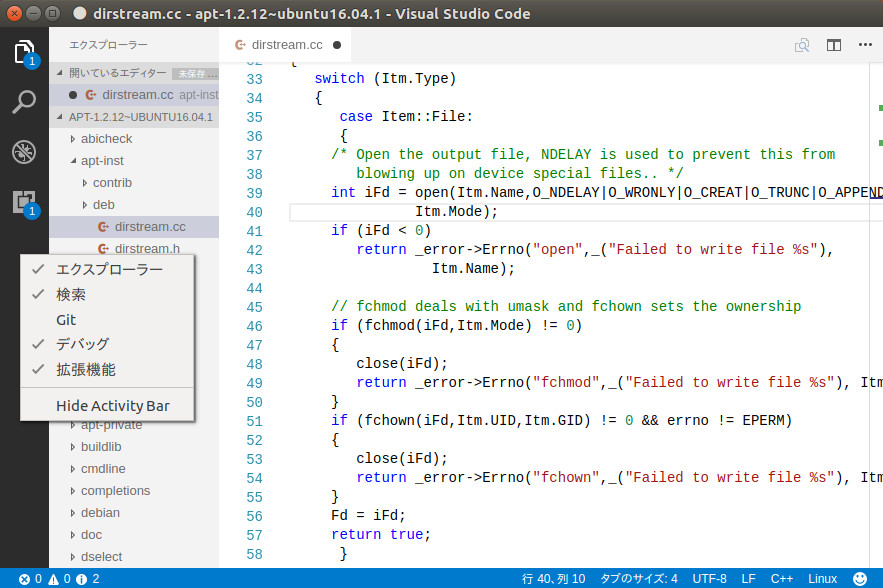Change indentation via タブのサイズ: 4
Screen dimensions: 883x588
(639, 579)
